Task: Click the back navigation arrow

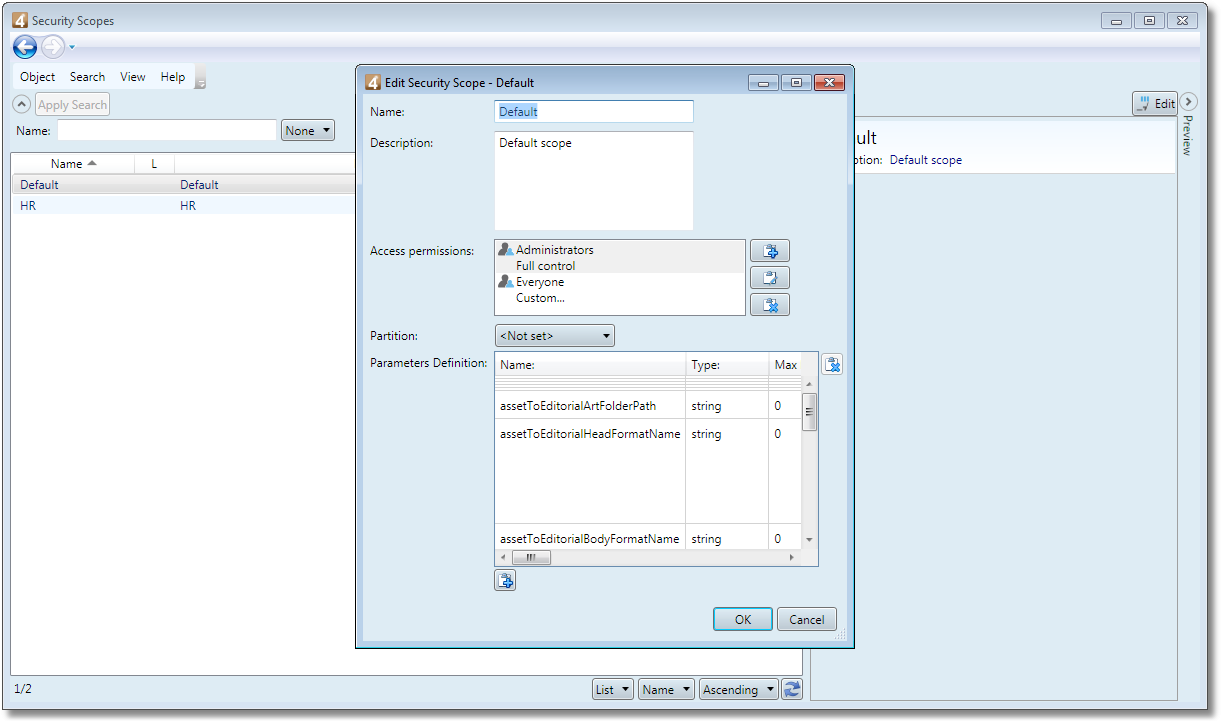Action: point(25,46)
